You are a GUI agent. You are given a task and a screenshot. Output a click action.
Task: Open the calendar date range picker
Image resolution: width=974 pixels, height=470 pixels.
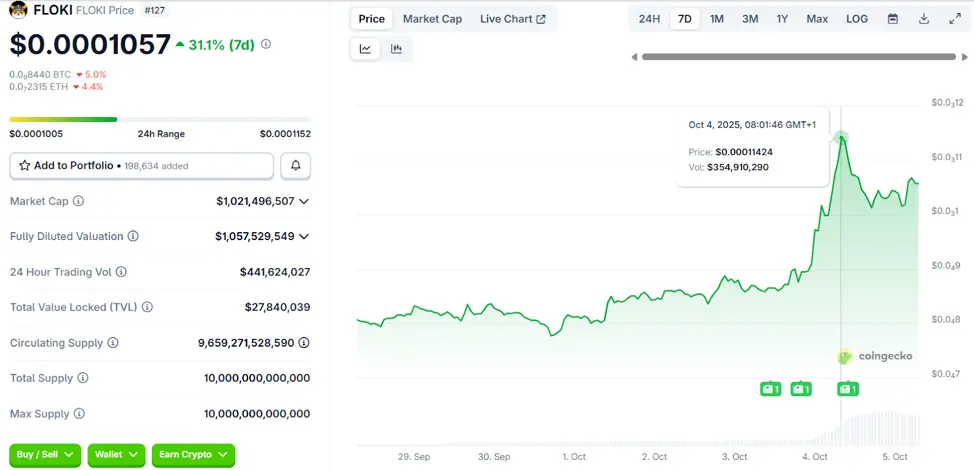click(893, 19)
